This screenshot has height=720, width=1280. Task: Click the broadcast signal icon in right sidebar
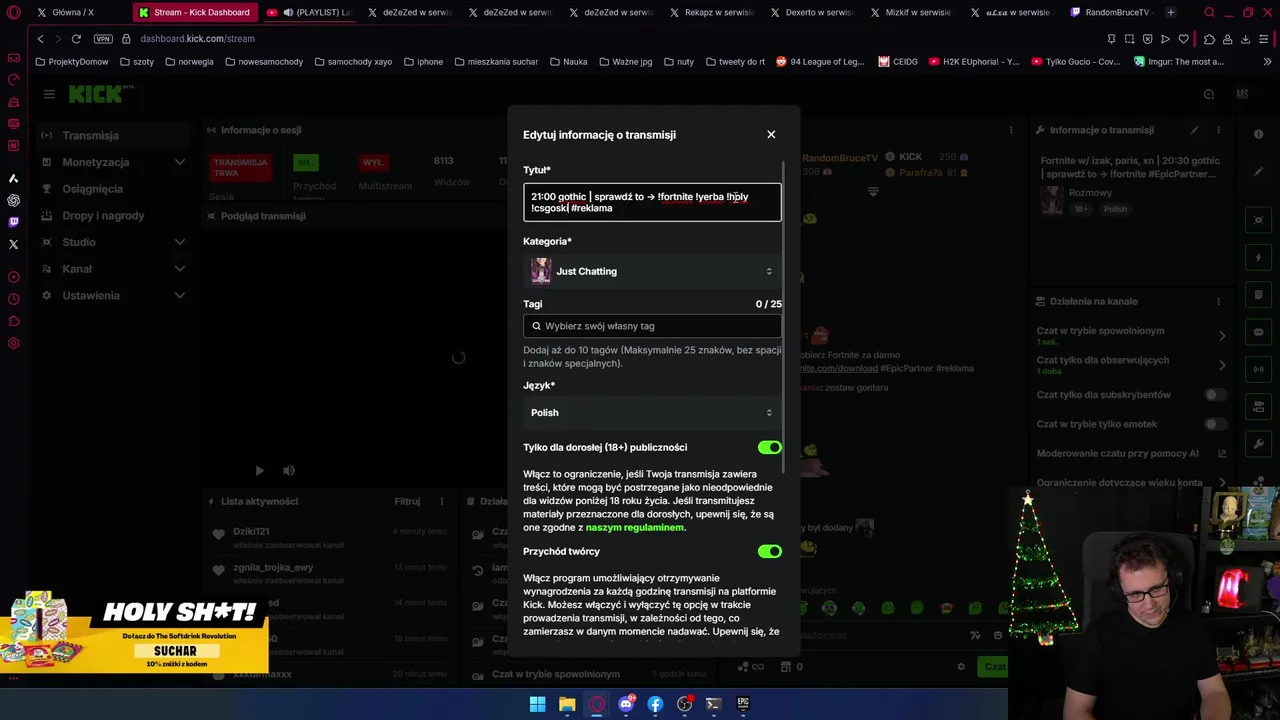[1259, 369]
